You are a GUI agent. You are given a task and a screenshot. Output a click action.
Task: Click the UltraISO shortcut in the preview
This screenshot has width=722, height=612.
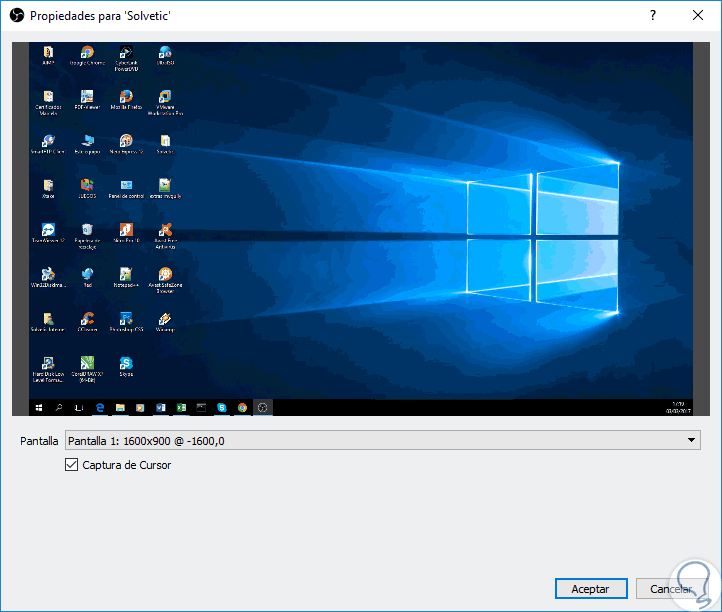pos(165,55)
